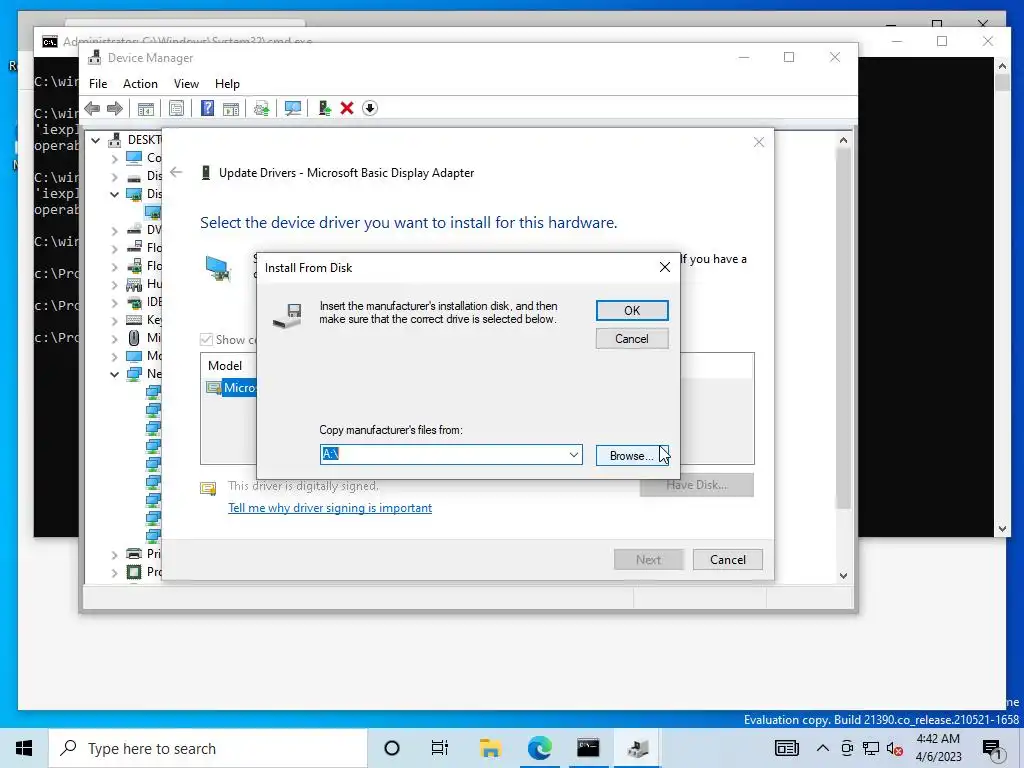Click the Have Disk... button

pos(696,485)
